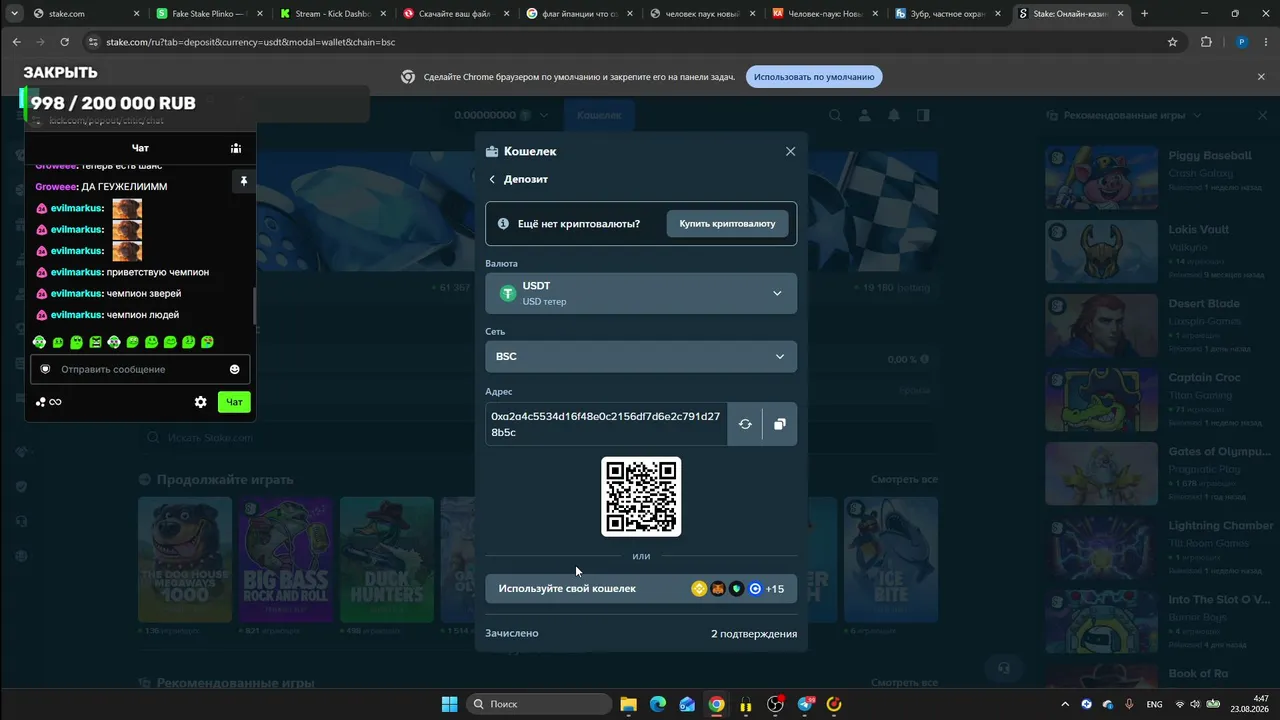This screenshot has height=720, width=1280.
Task: Open the Captain Croc game thumbnail
Action: pyautogui.click(x=1101, y=400)
